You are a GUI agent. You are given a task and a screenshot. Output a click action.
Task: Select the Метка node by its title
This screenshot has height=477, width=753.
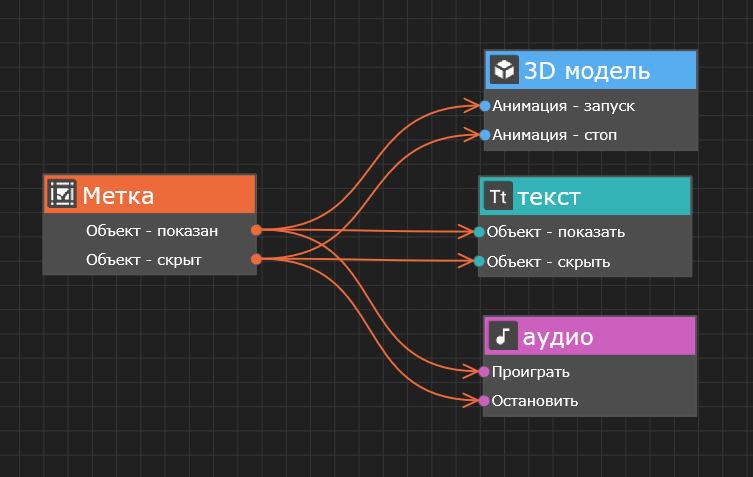118,195
